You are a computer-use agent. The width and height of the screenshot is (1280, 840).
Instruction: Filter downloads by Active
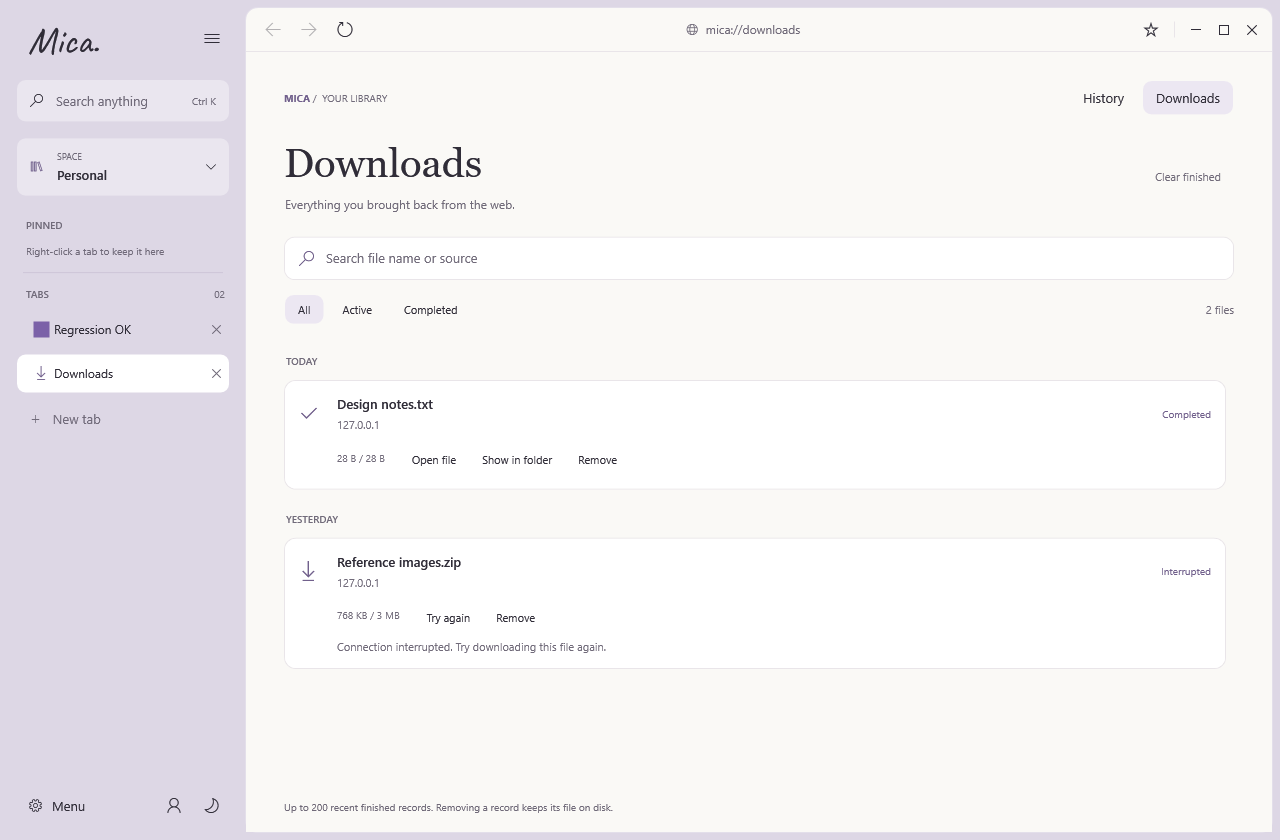(357, 310)
